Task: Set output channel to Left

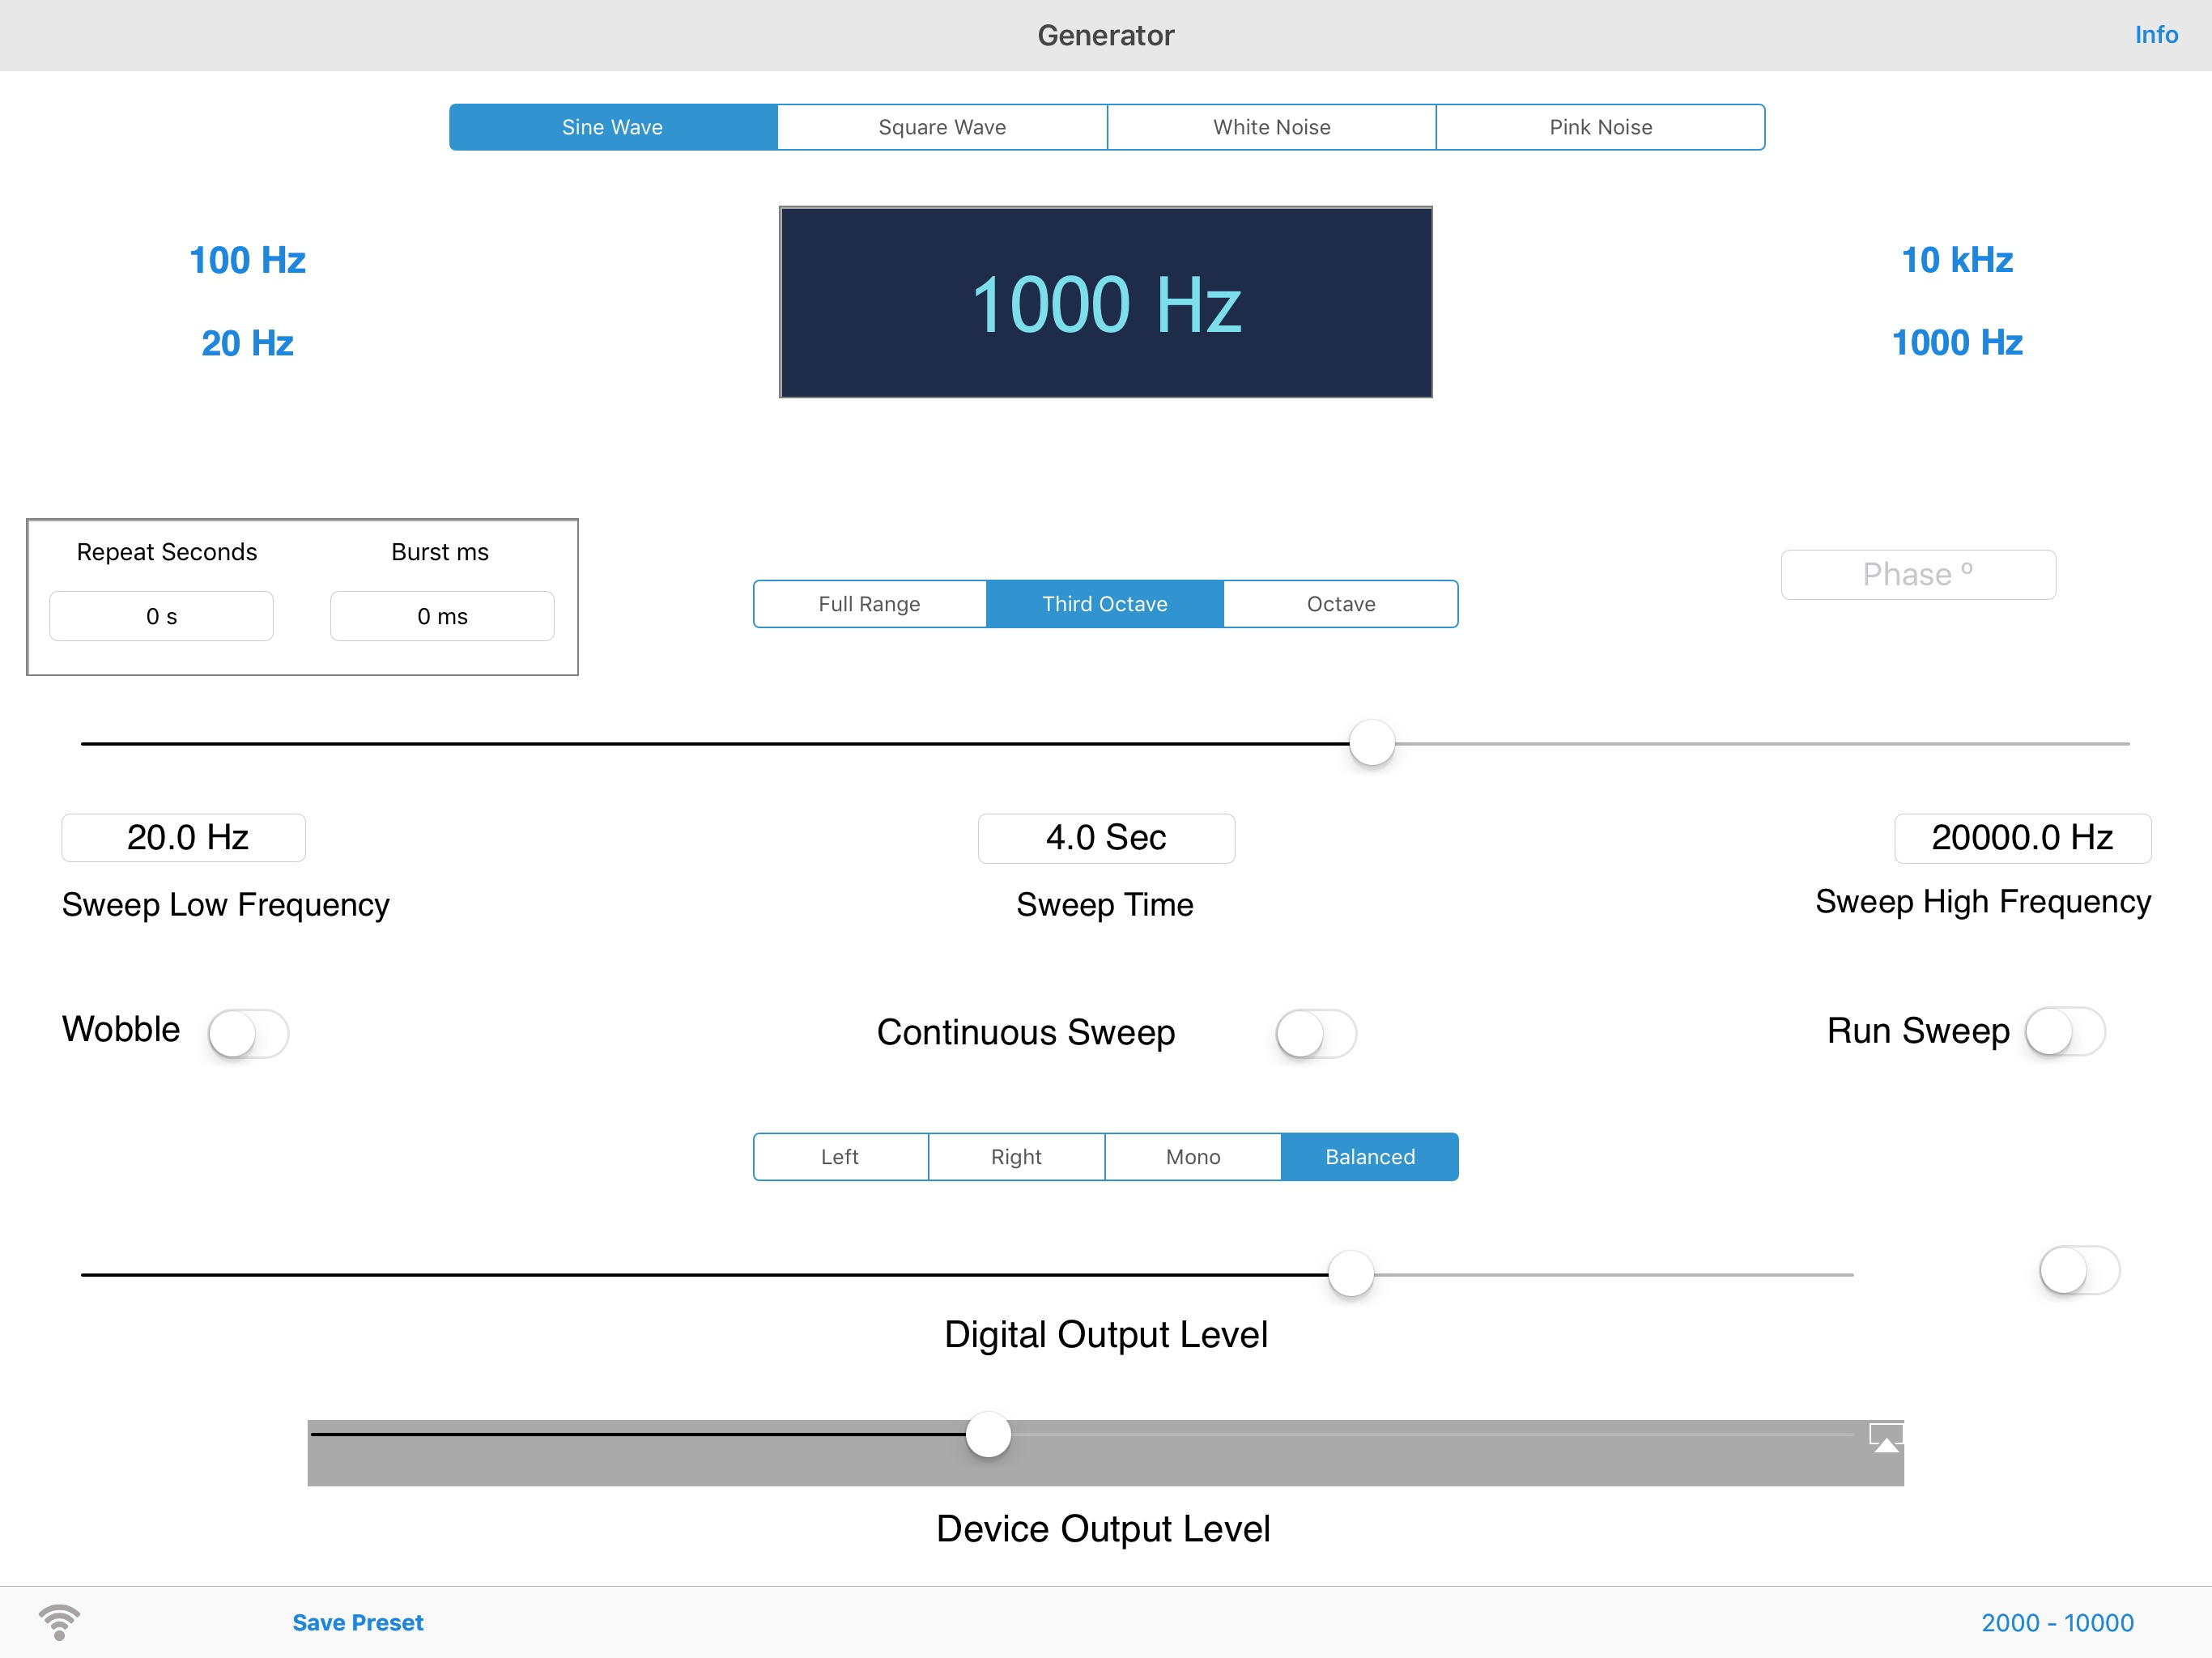Action: (x=840, y=1157)
